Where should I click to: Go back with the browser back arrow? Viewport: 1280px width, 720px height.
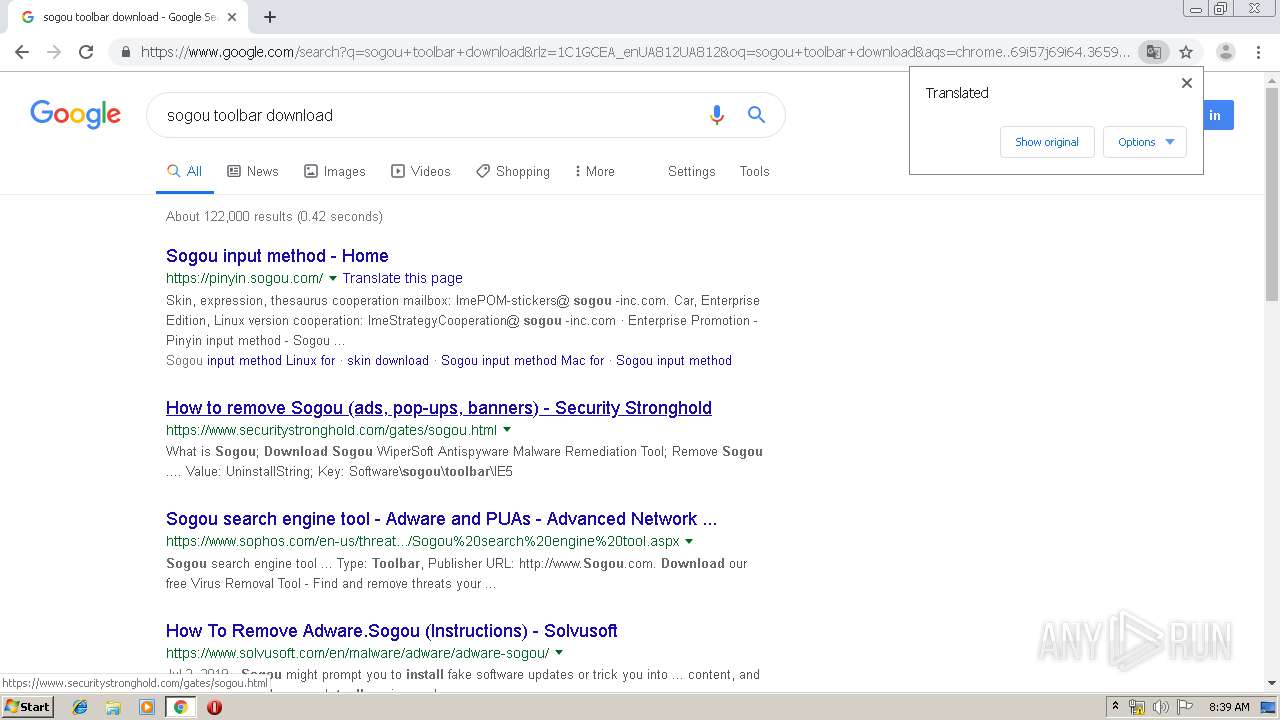click(x=22, y=52)
